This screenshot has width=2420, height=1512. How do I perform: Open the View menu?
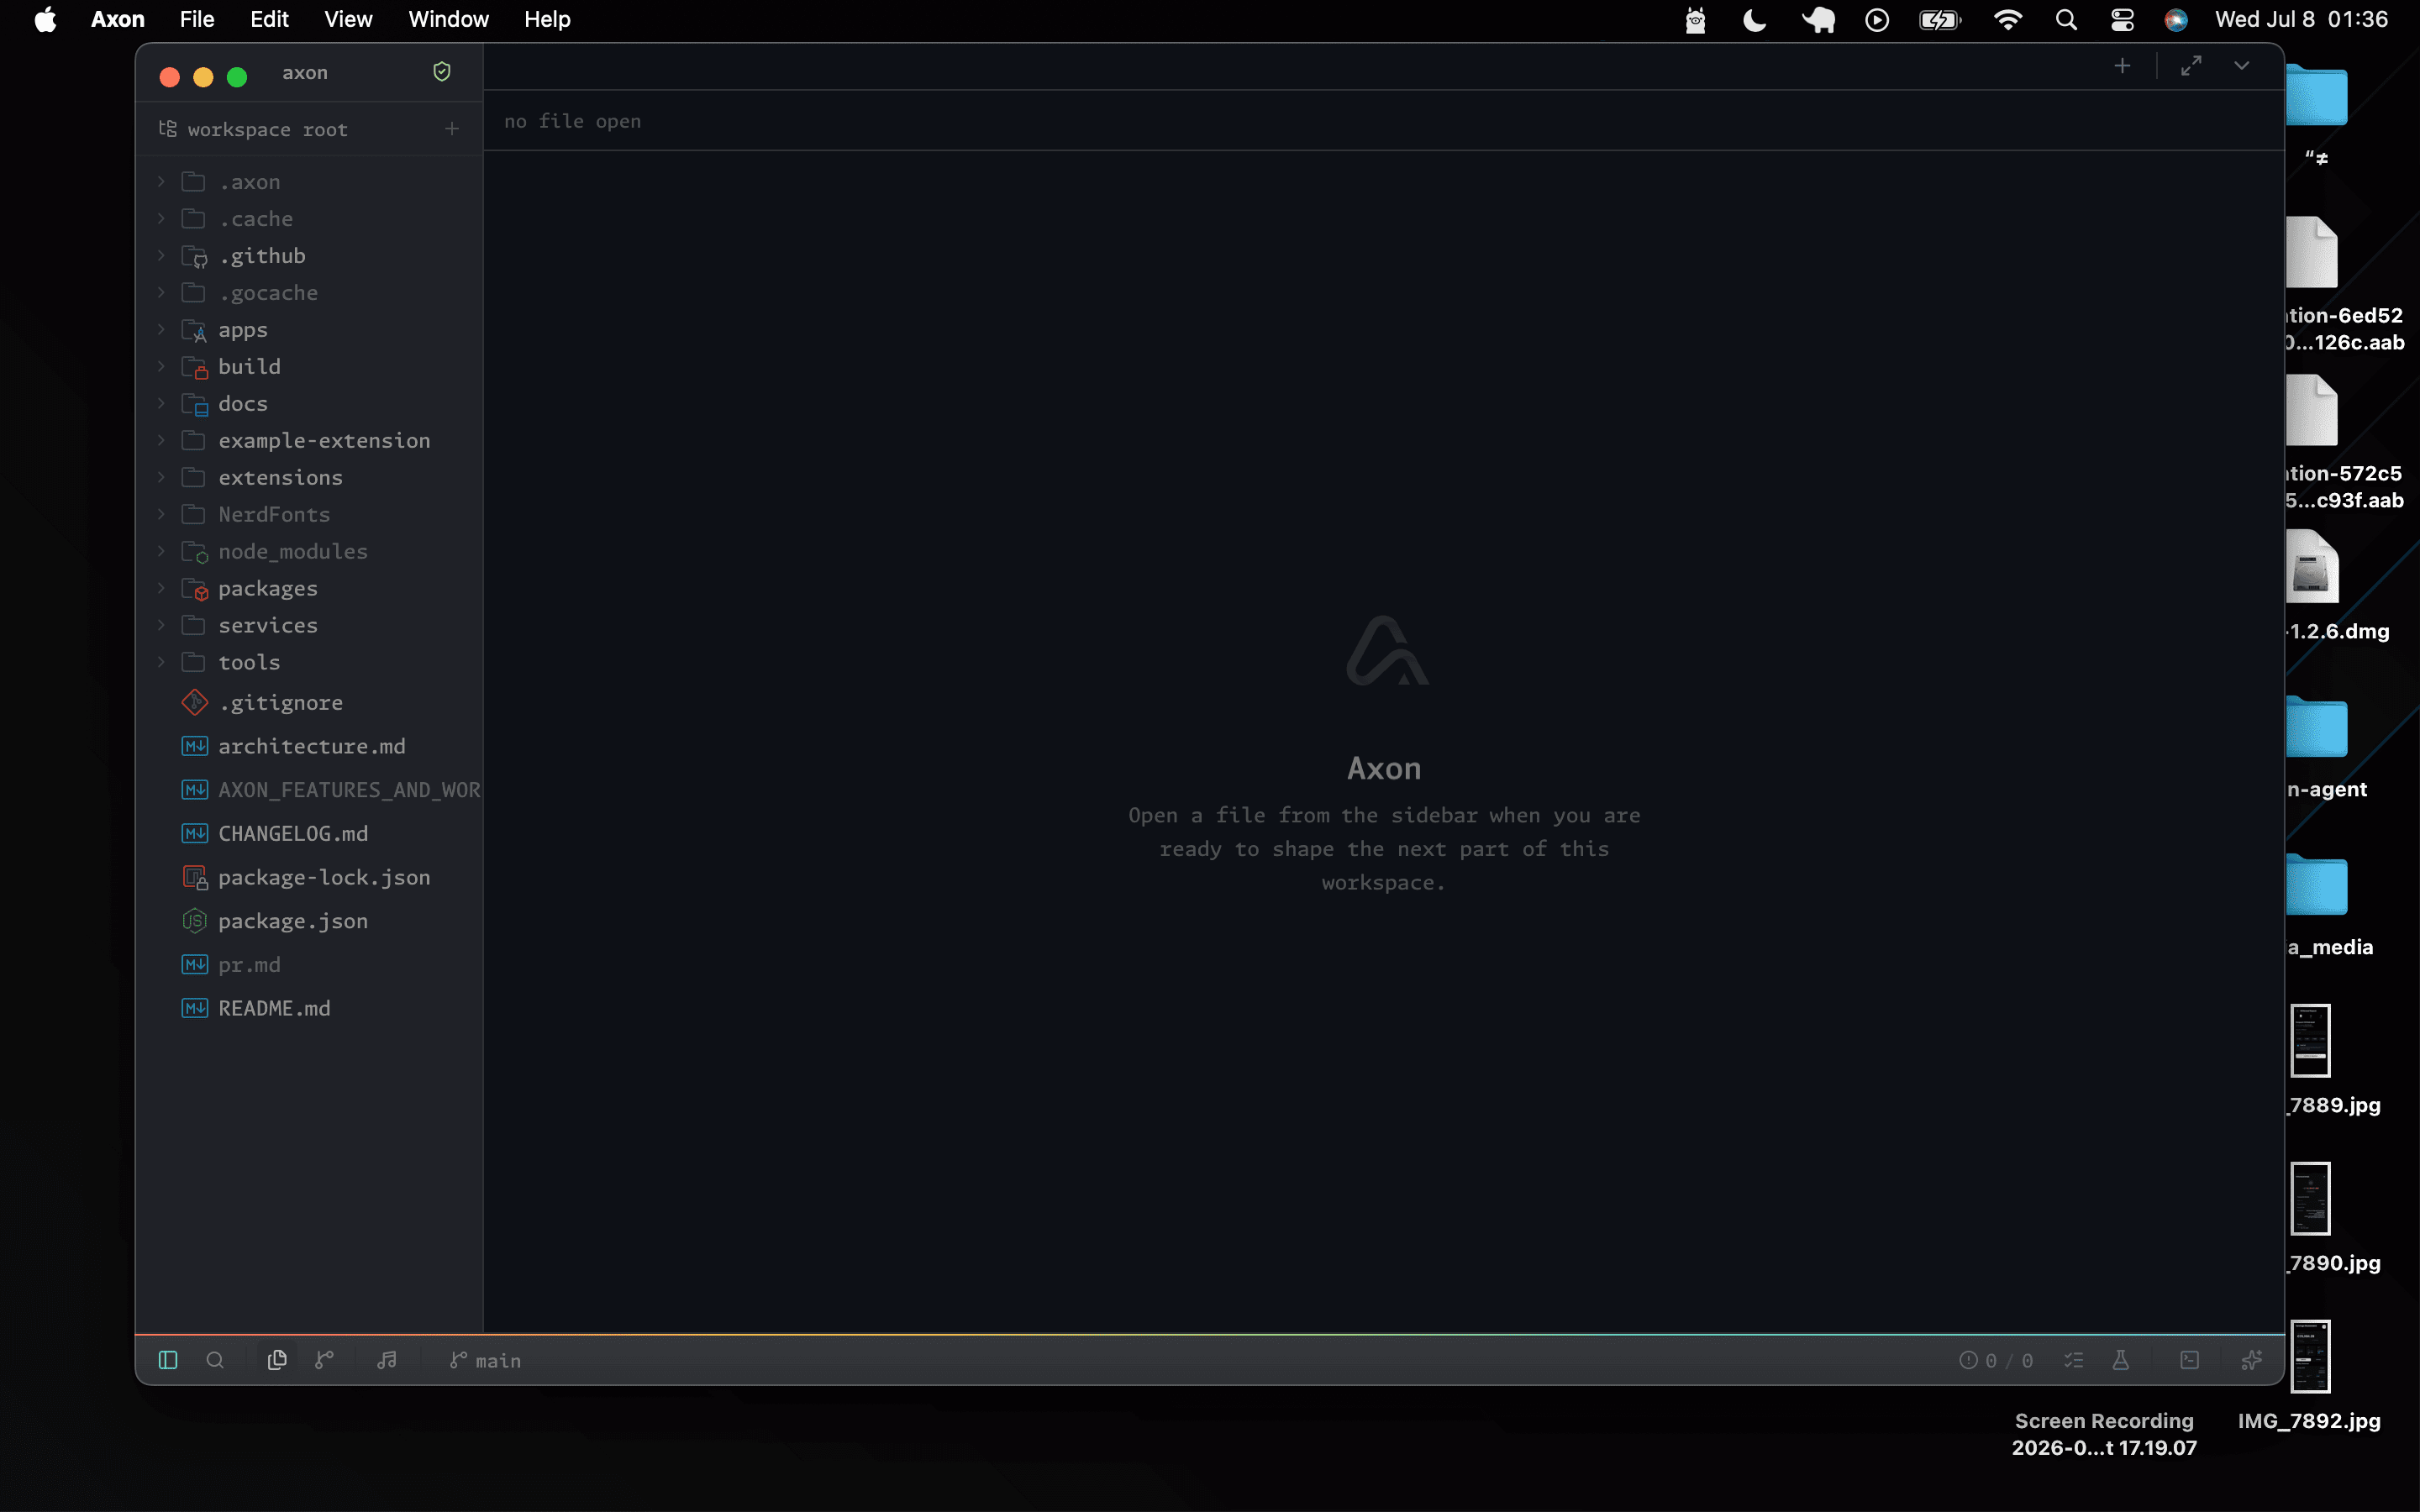[x=348, y=19]
